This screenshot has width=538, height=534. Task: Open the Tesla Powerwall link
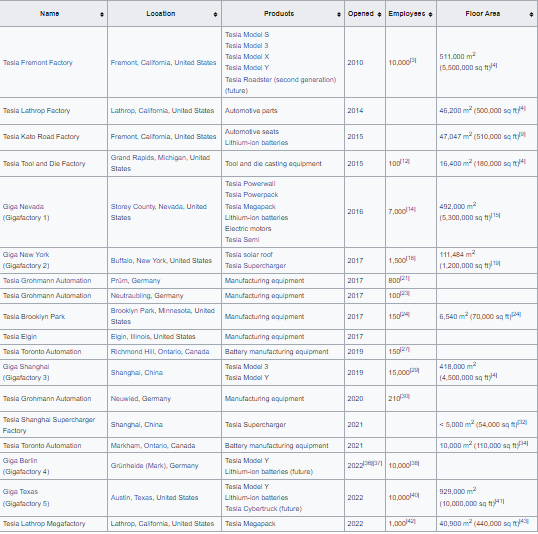(x=250, y=184)
